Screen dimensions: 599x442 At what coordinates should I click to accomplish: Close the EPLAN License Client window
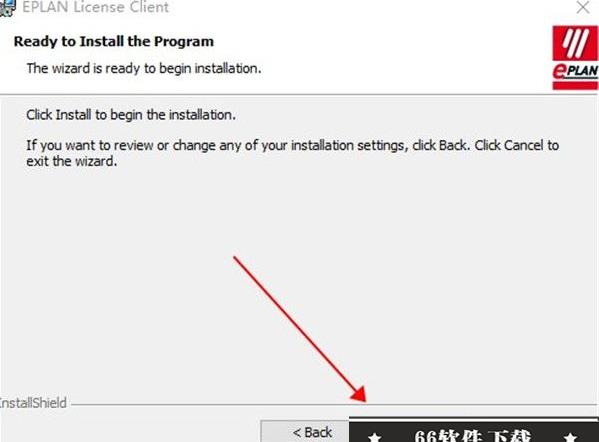point(583,8)
